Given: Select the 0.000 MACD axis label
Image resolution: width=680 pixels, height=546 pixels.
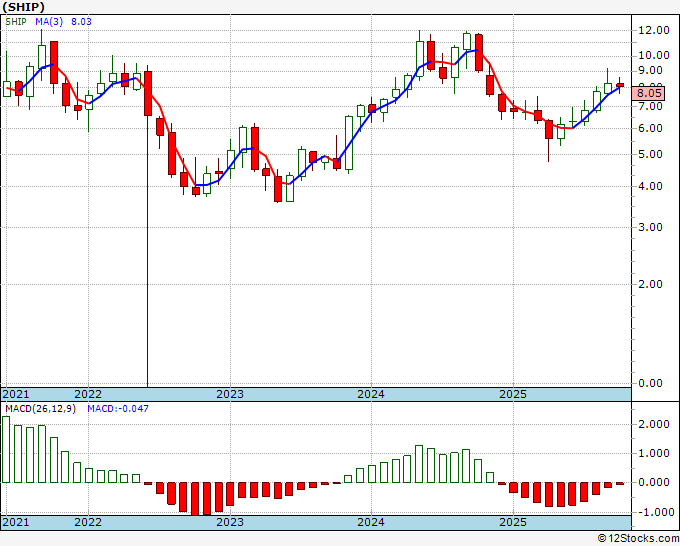Looking at the screenshot, I should tap(654, 482).
